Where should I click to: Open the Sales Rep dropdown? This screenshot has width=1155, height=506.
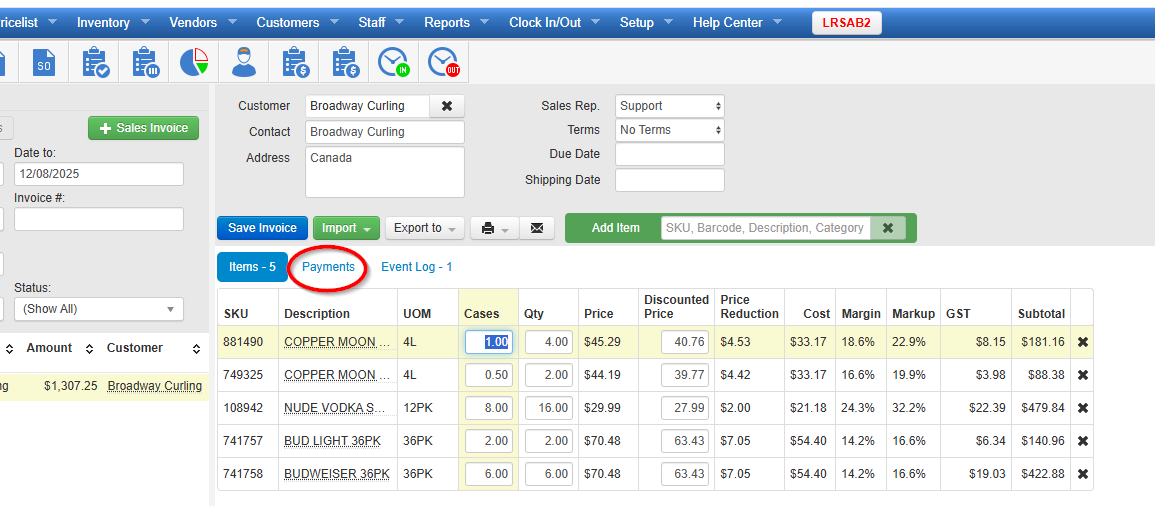tap(670, 106)
